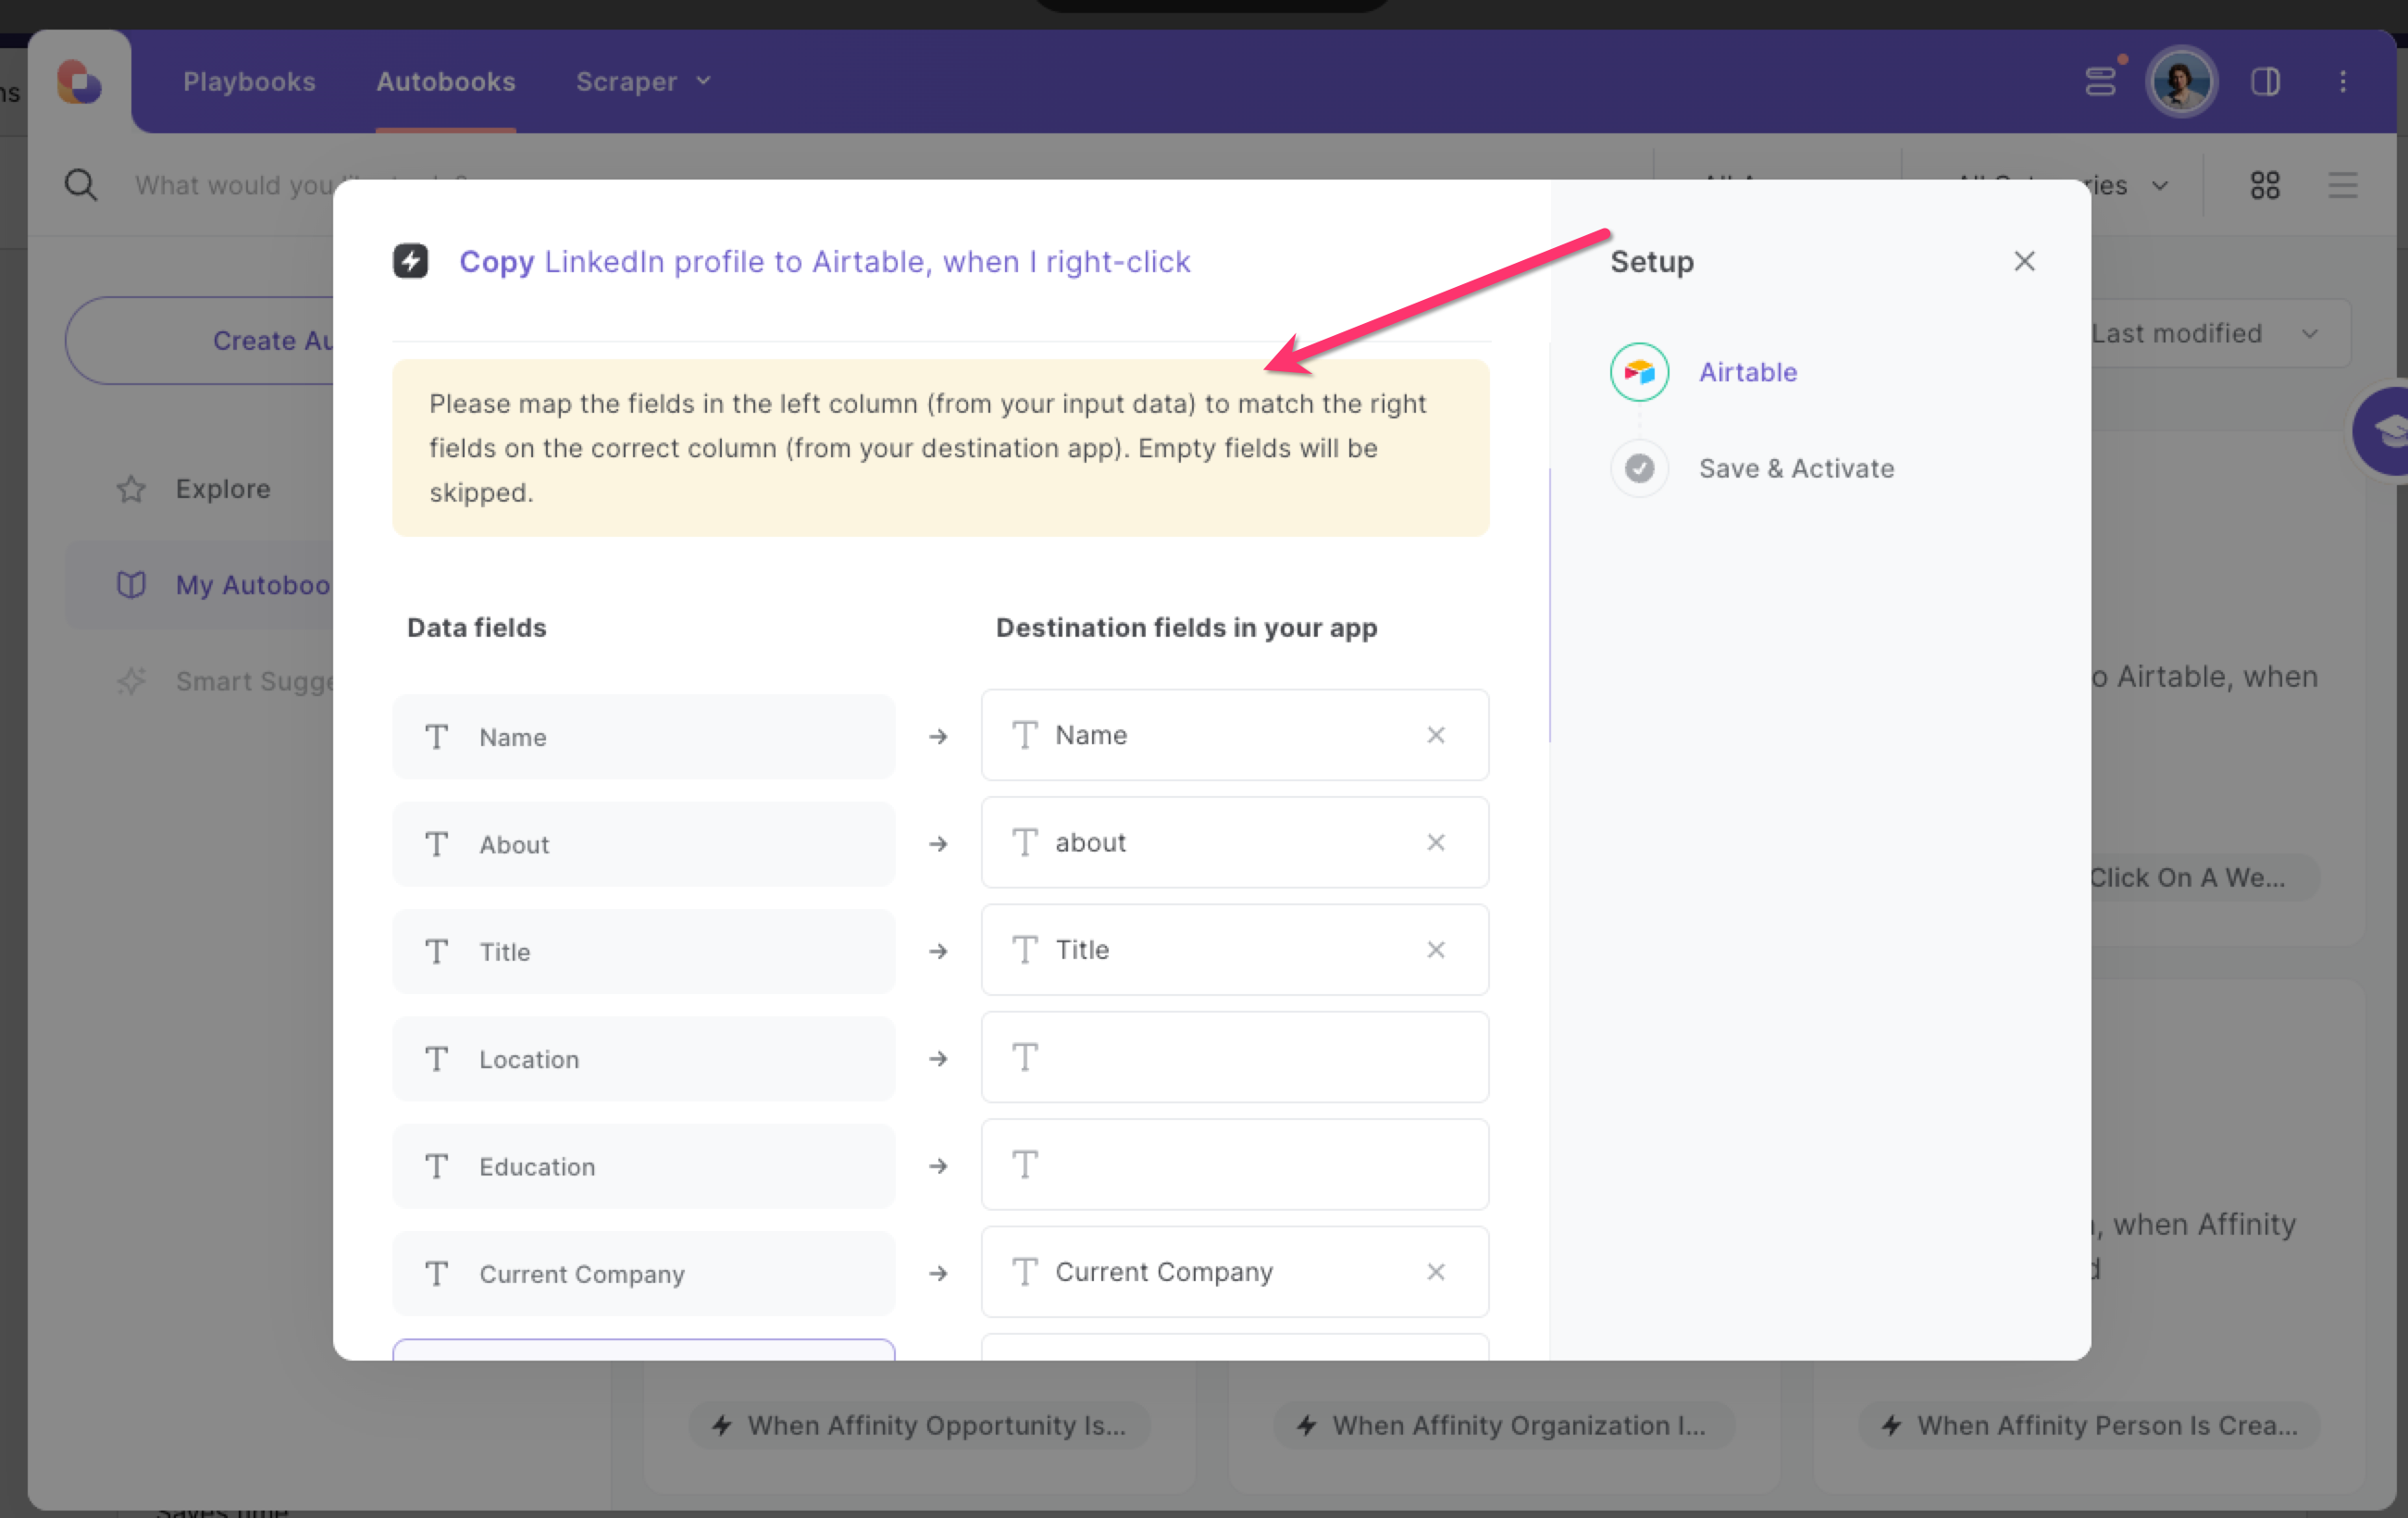This screenshot has height=1518, width=2408.
Task: Open the empty Location destination field
Action: [1234, 1057]
